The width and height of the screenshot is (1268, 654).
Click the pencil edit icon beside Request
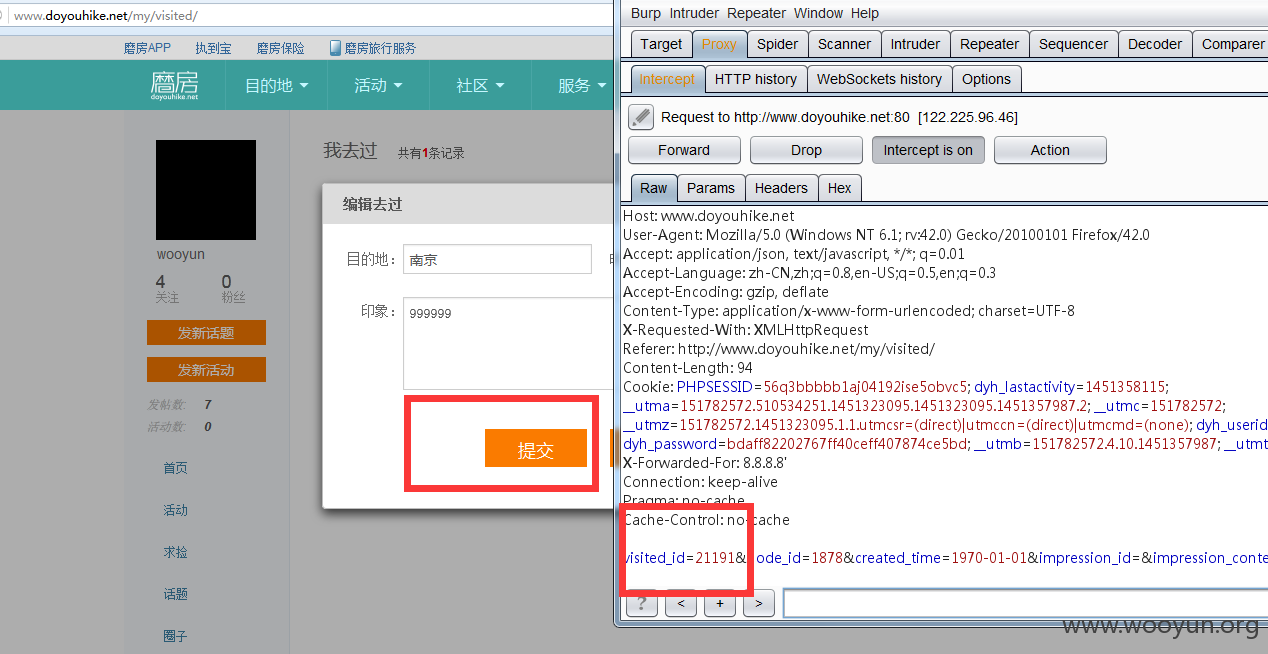641,117
